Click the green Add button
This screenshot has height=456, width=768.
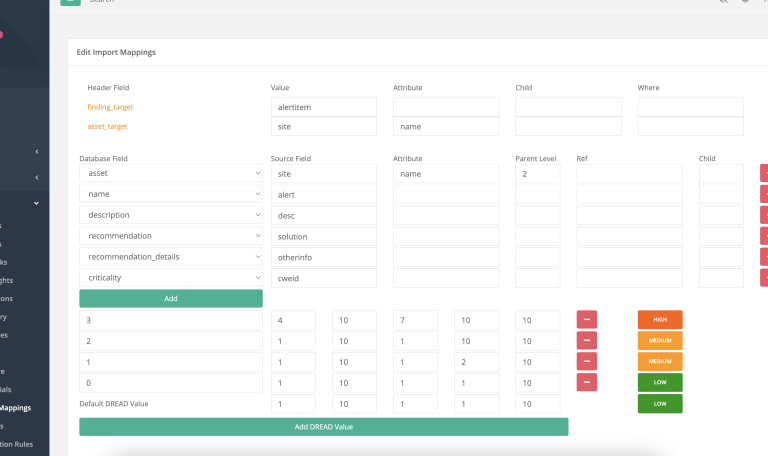click(x=171, y=298)
